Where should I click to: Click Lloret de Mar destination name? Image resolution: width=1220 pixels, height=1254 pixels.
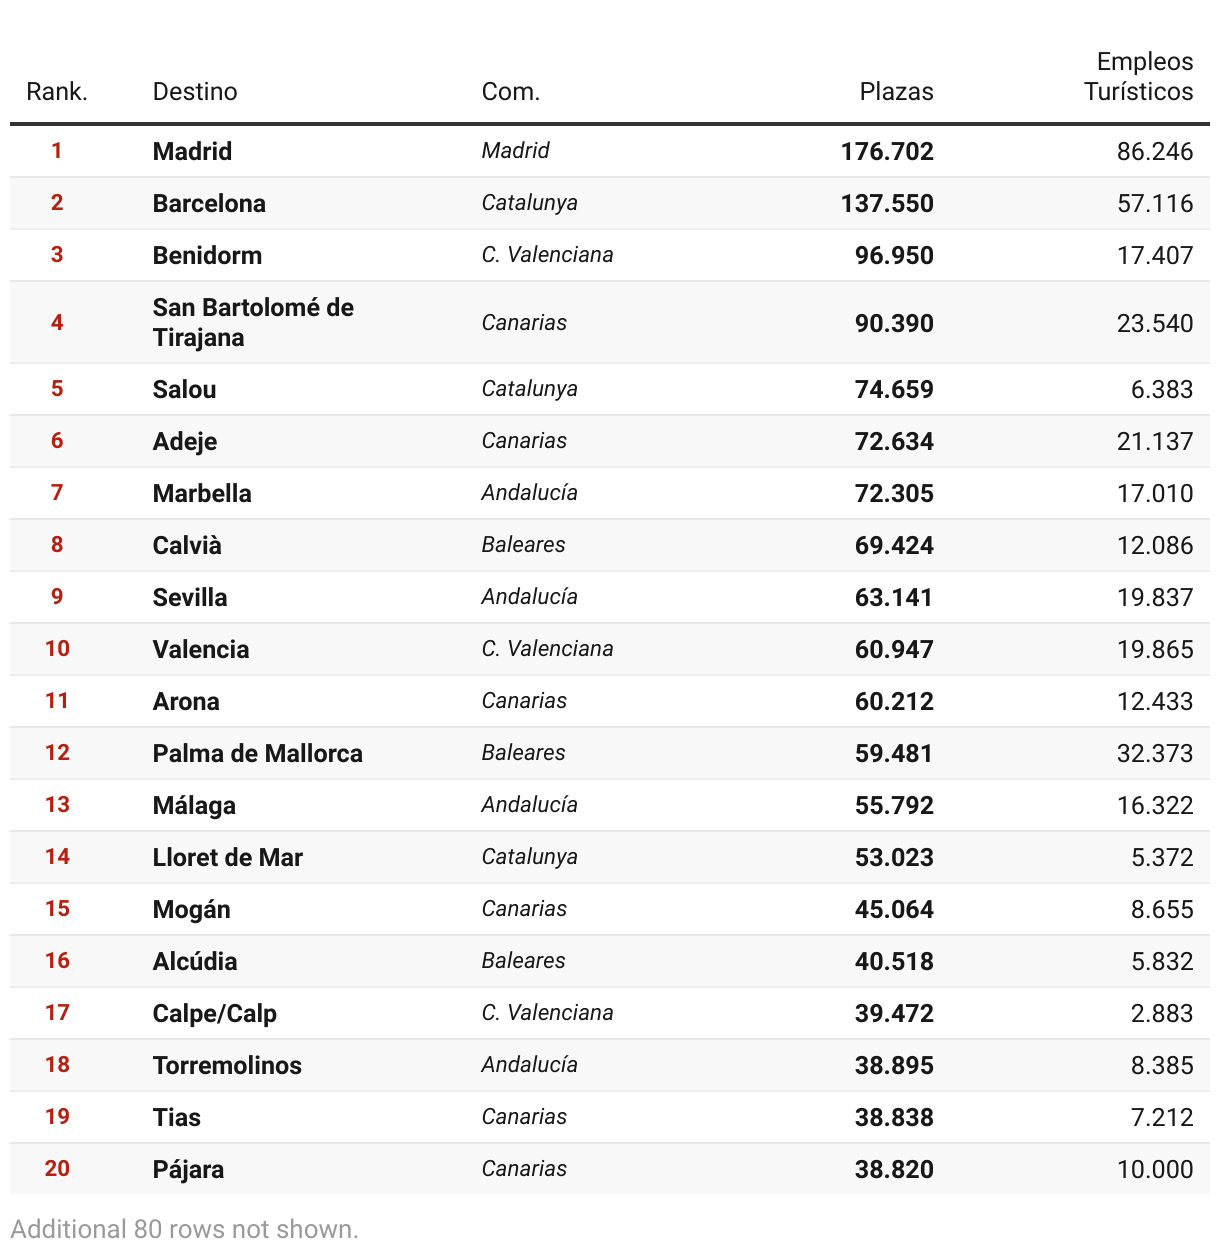coord(227,857)
